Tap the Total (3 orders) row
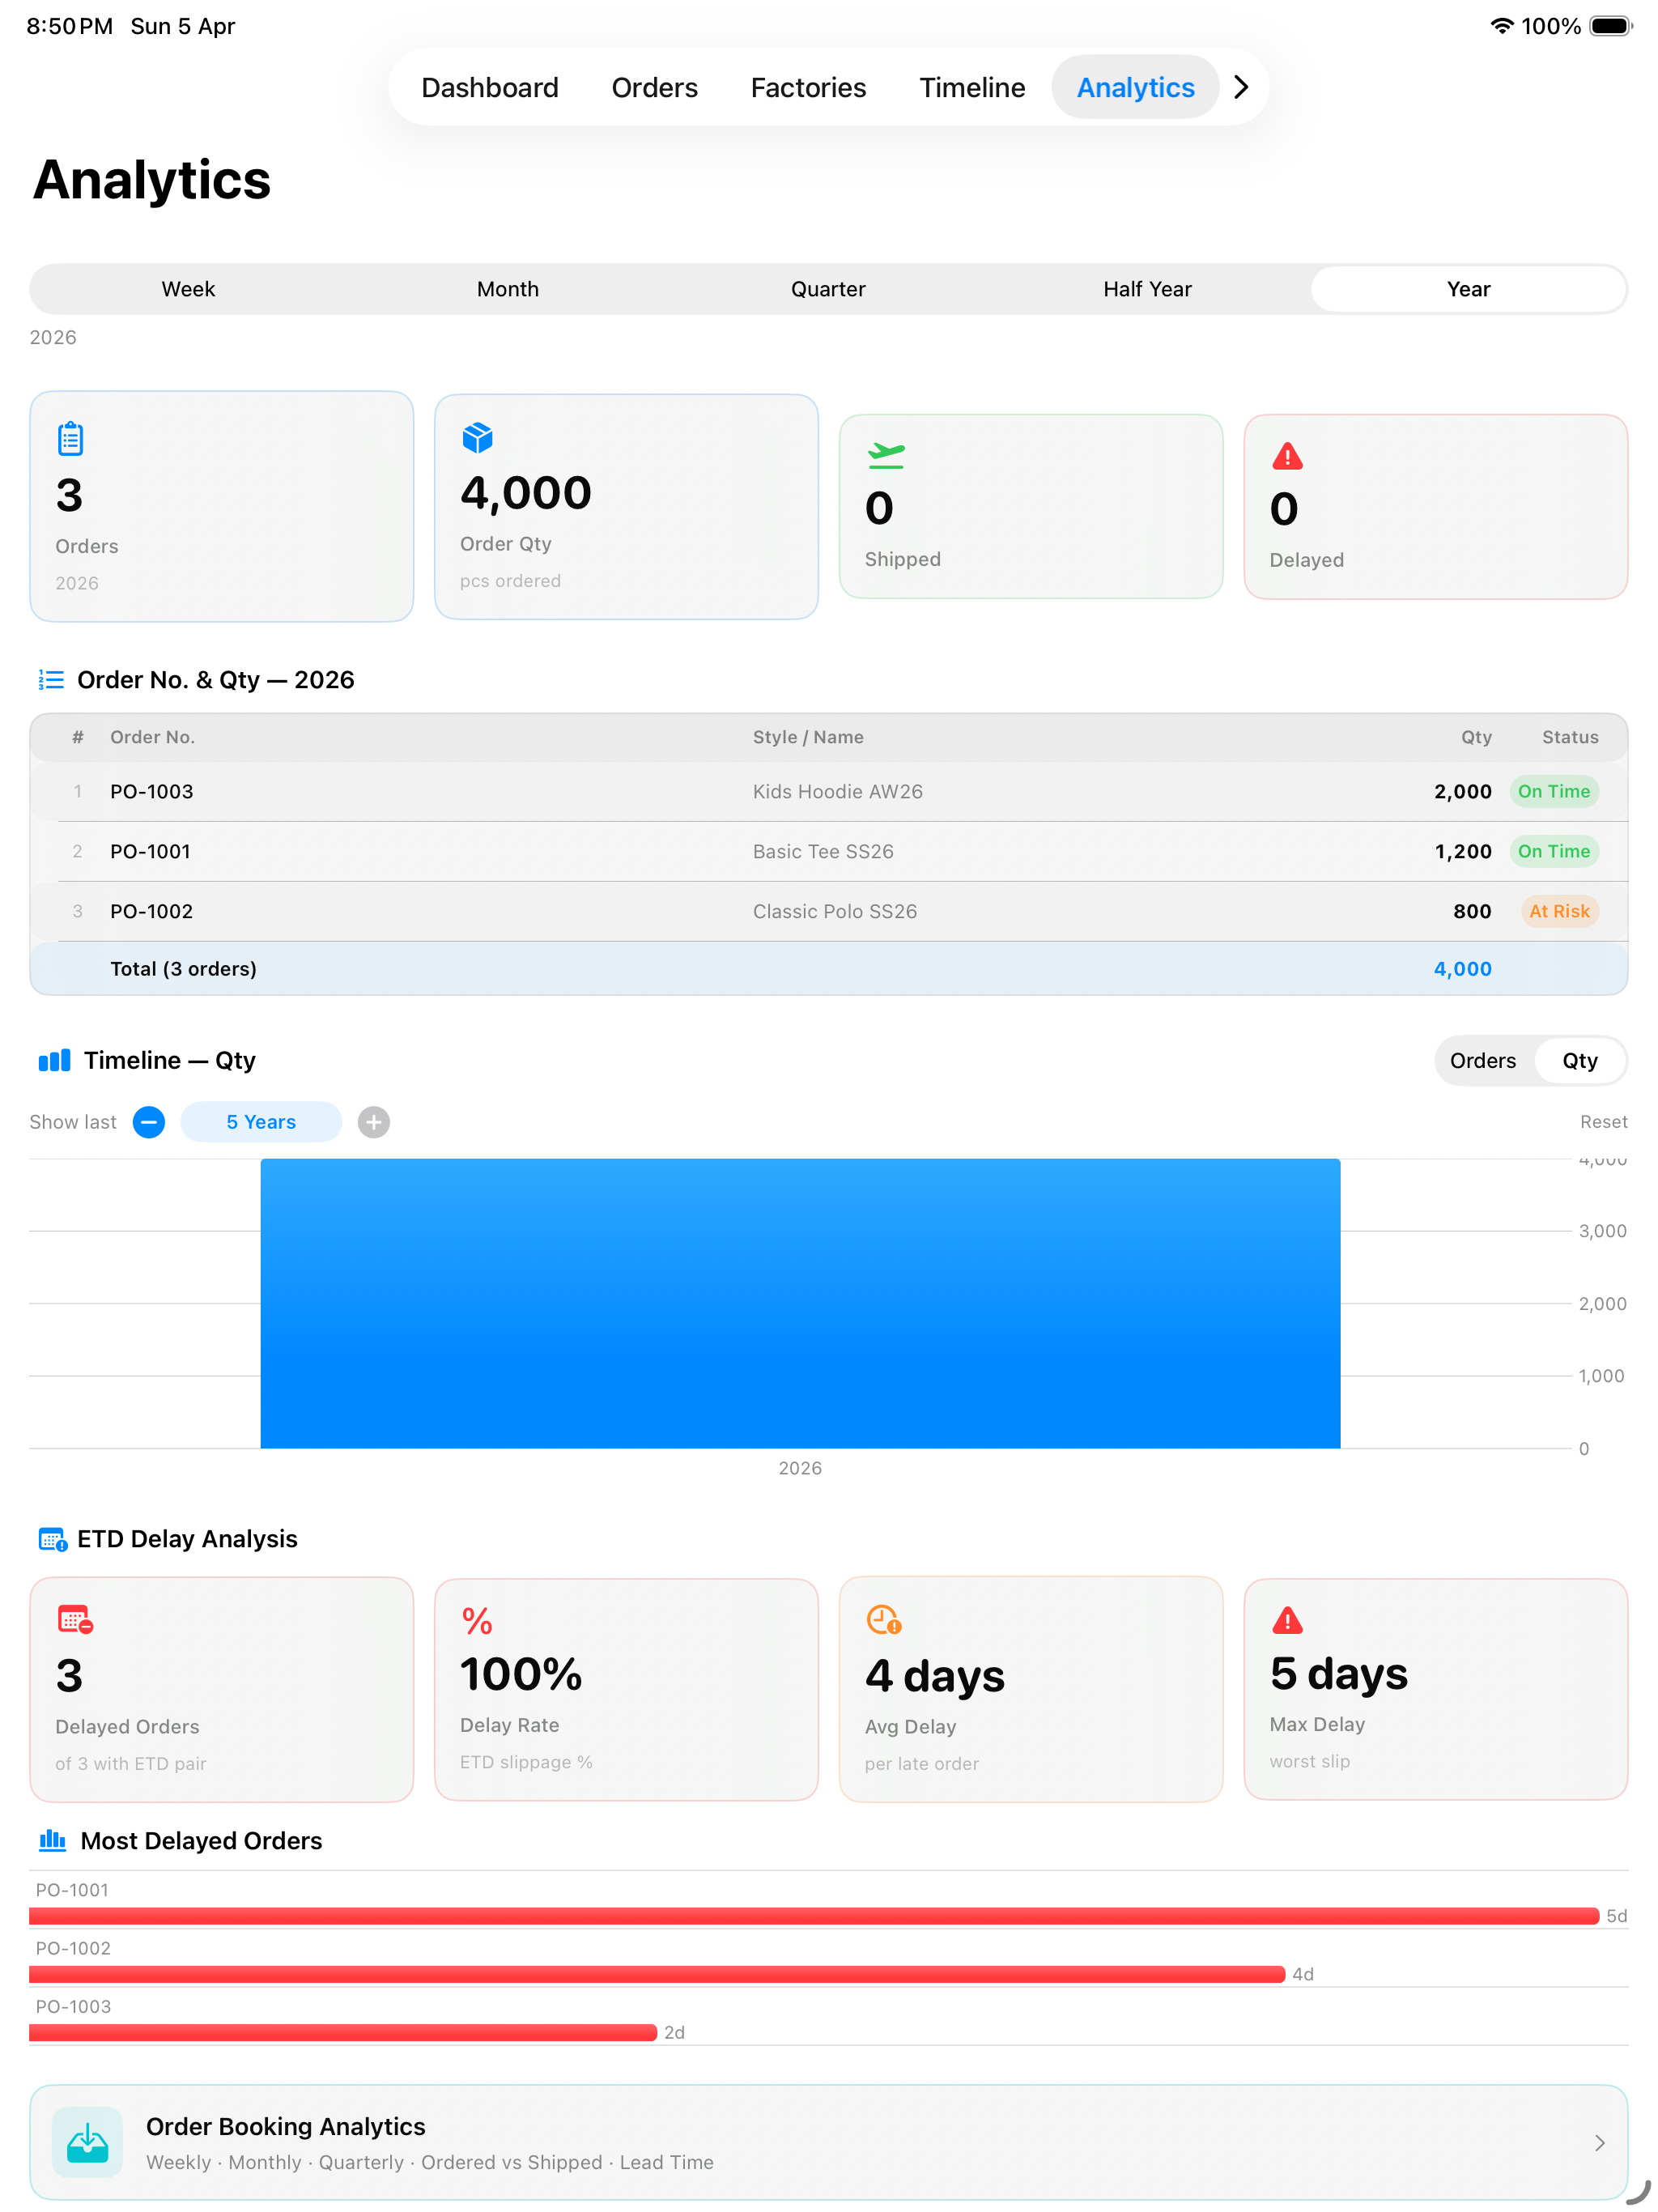Viewport: 1658px width, 2212px height. pyautogui.click(x=828, y=968)
